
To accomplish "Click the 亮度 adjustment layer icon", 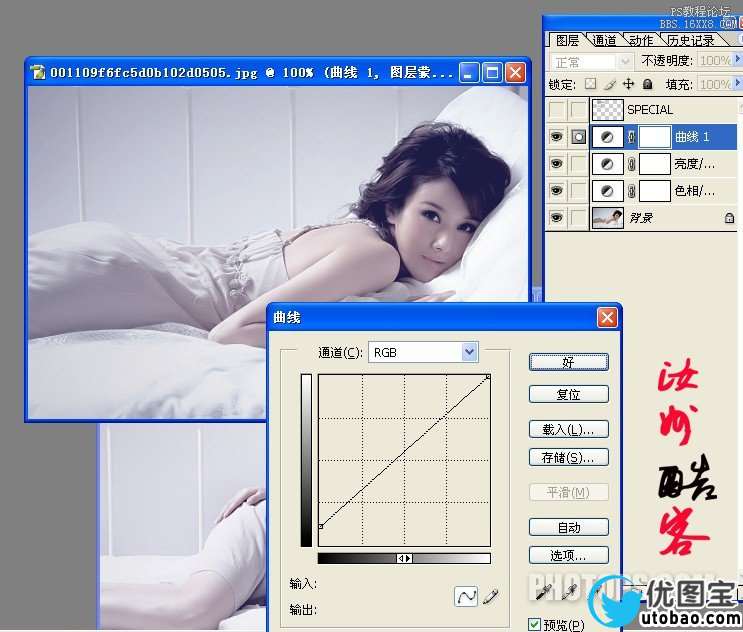I will click(x=607, y=164).
